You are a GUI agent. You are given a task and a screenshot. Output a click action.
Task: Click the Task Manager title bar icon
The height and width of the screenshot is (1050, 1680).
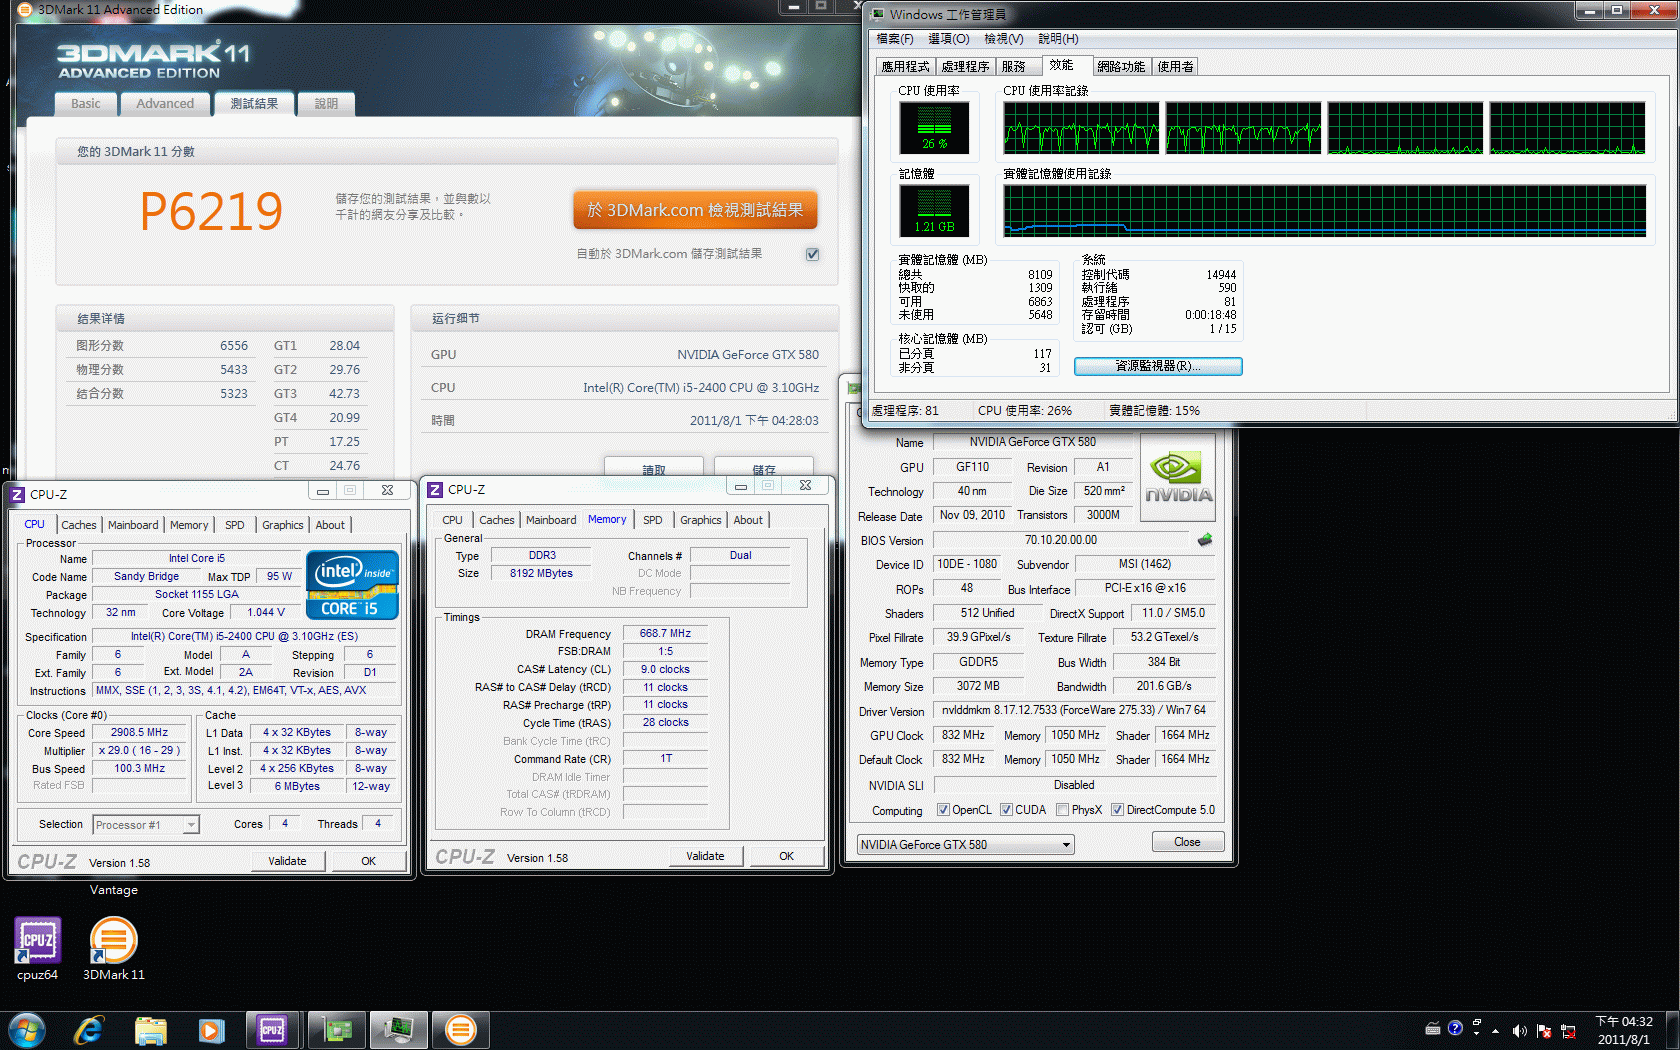[x=878, y=14]
